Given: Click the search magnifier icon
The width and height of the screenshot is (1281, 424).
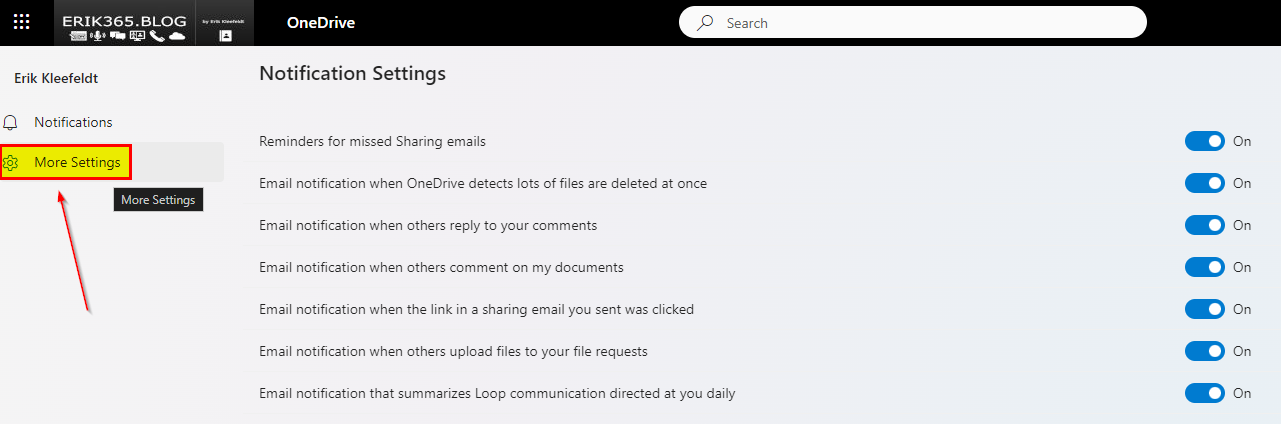Looking at the screenshot, I should (706, 23).
